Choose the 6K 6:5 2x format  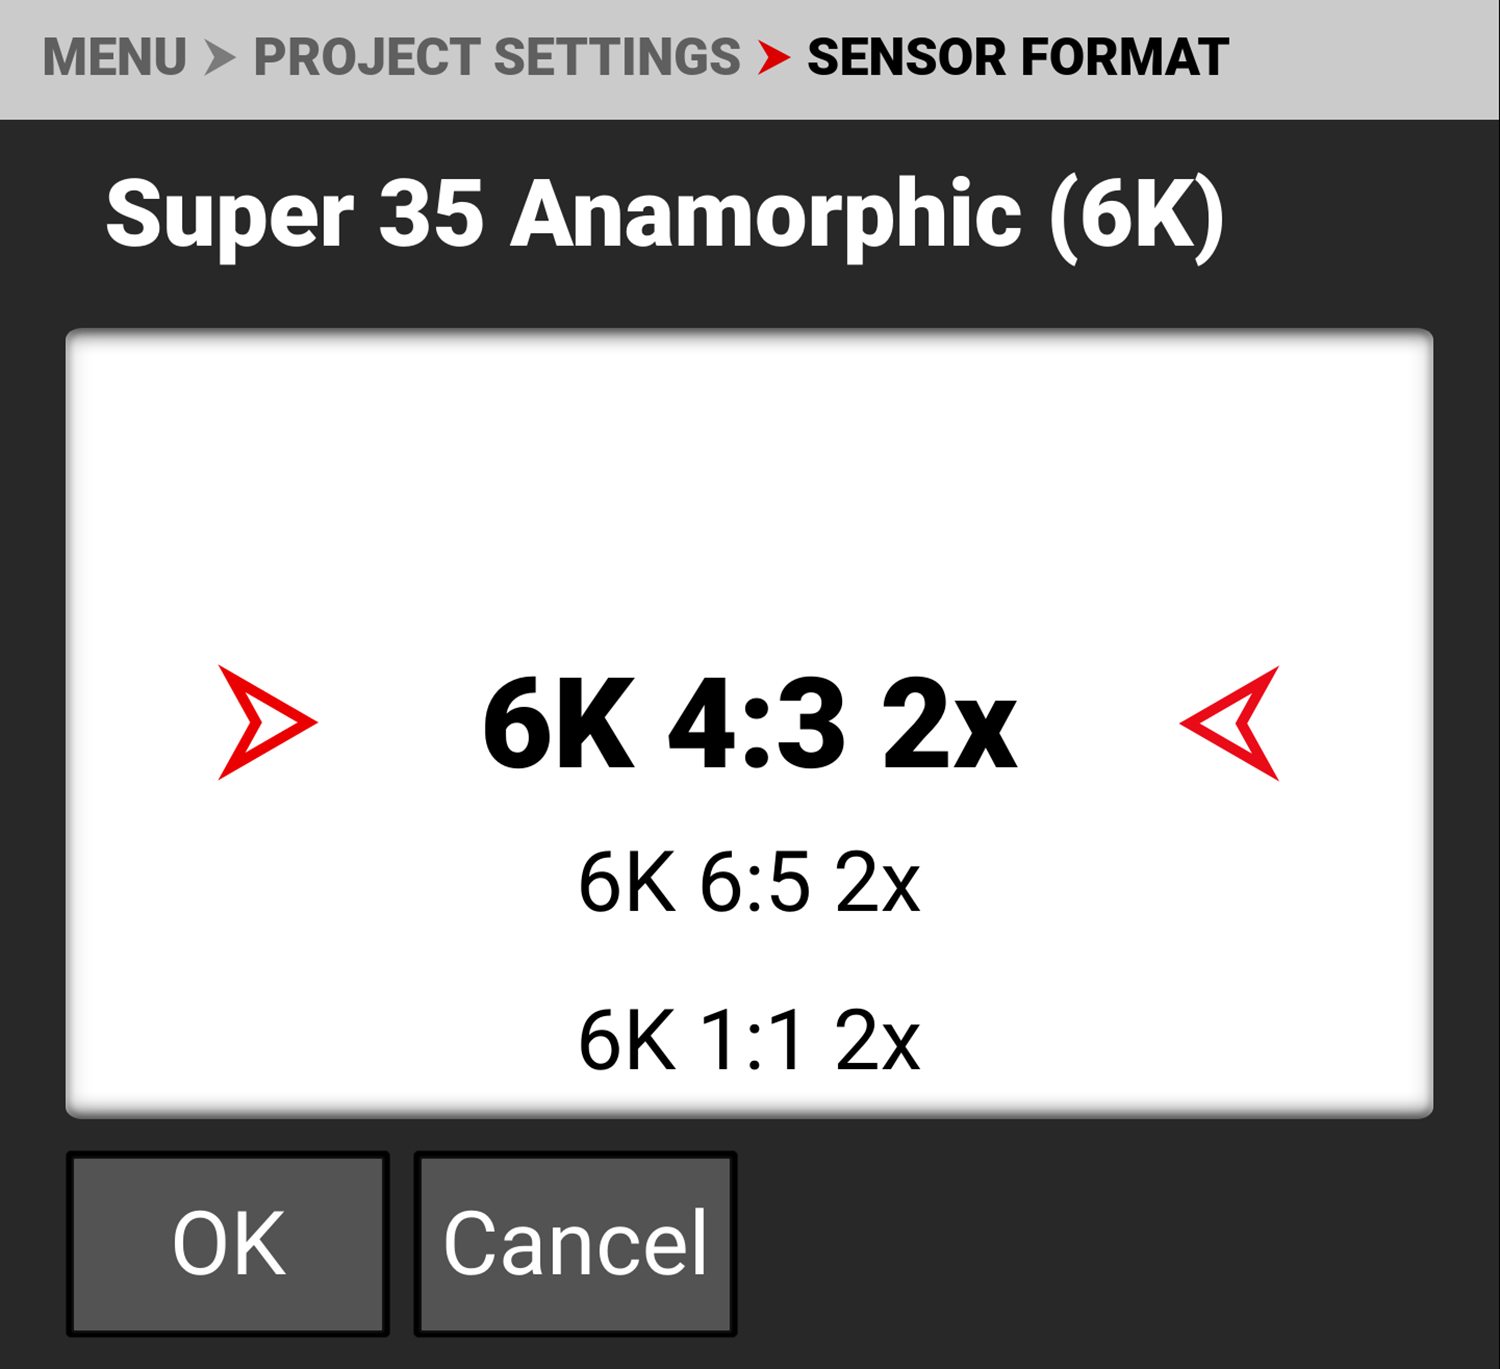point(749,883)
